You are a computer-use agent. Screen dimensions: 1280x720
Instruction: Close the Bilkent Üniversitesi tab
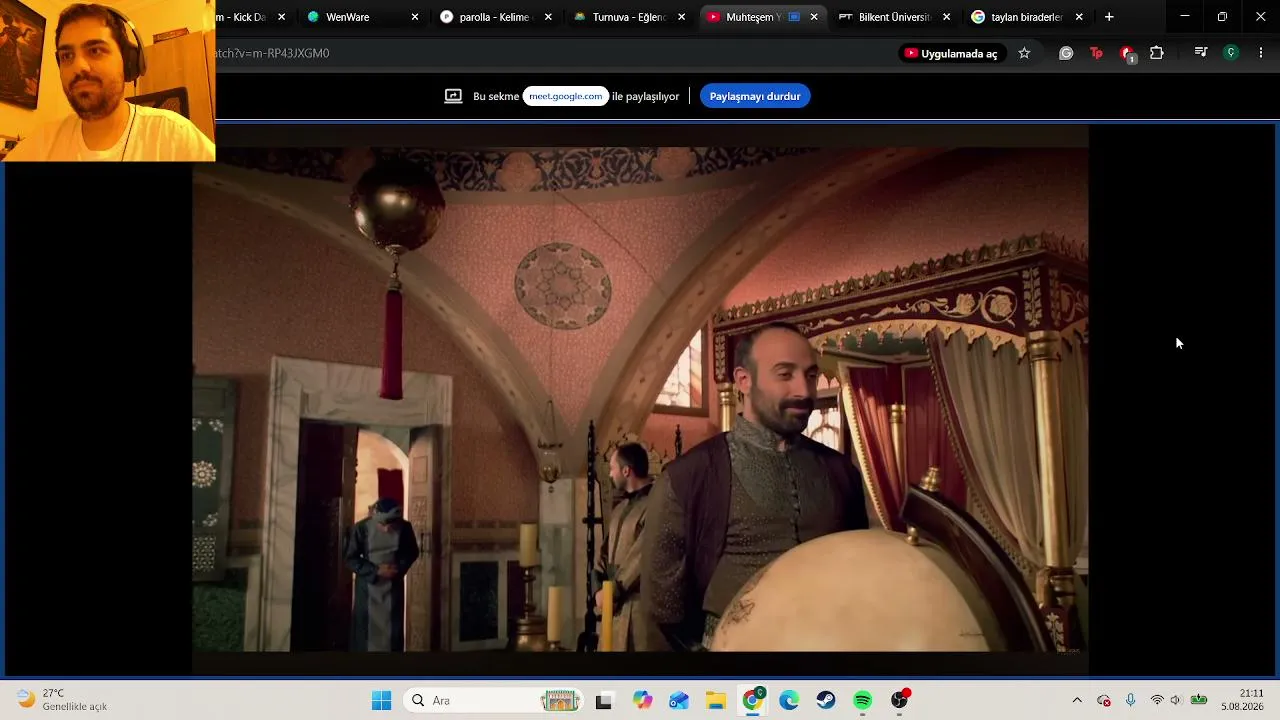947,17
